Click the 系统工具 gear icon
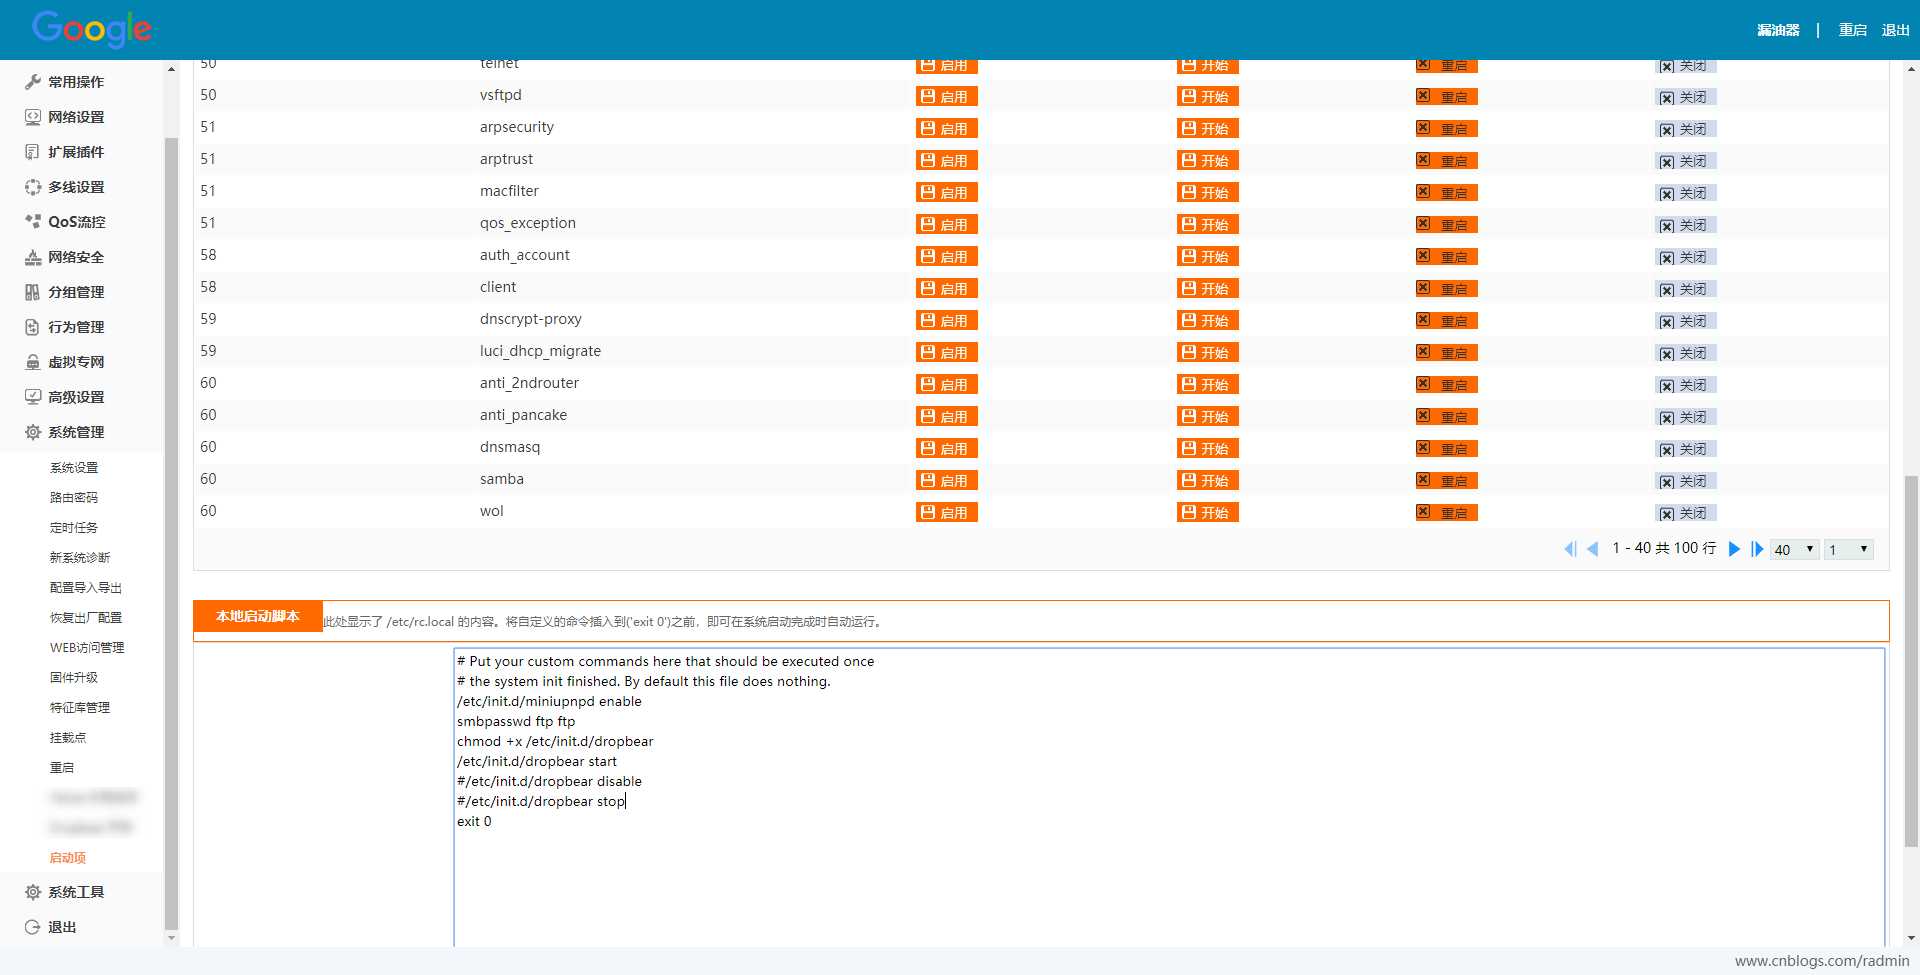 pyautogui.click(x=33, y=892)
